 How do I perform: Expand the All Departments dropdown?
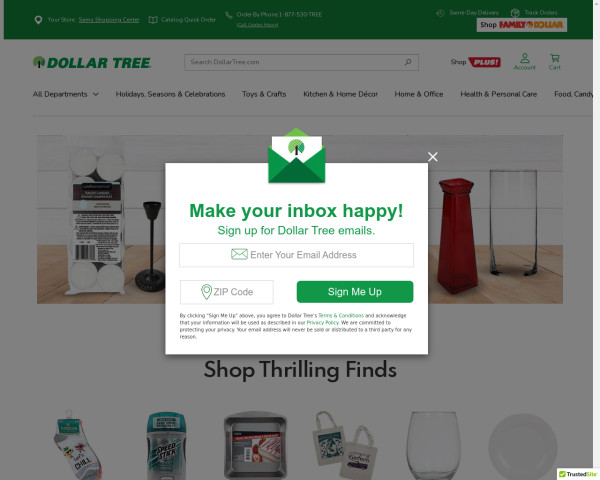[65, 94]
